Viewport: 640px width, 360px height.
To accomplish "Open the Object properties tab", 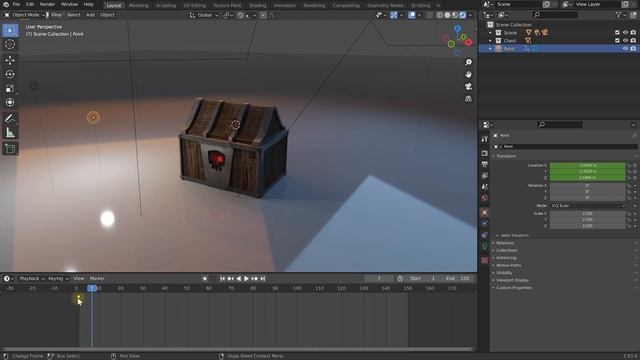I will pyautogui.click(x=484, y=213).
